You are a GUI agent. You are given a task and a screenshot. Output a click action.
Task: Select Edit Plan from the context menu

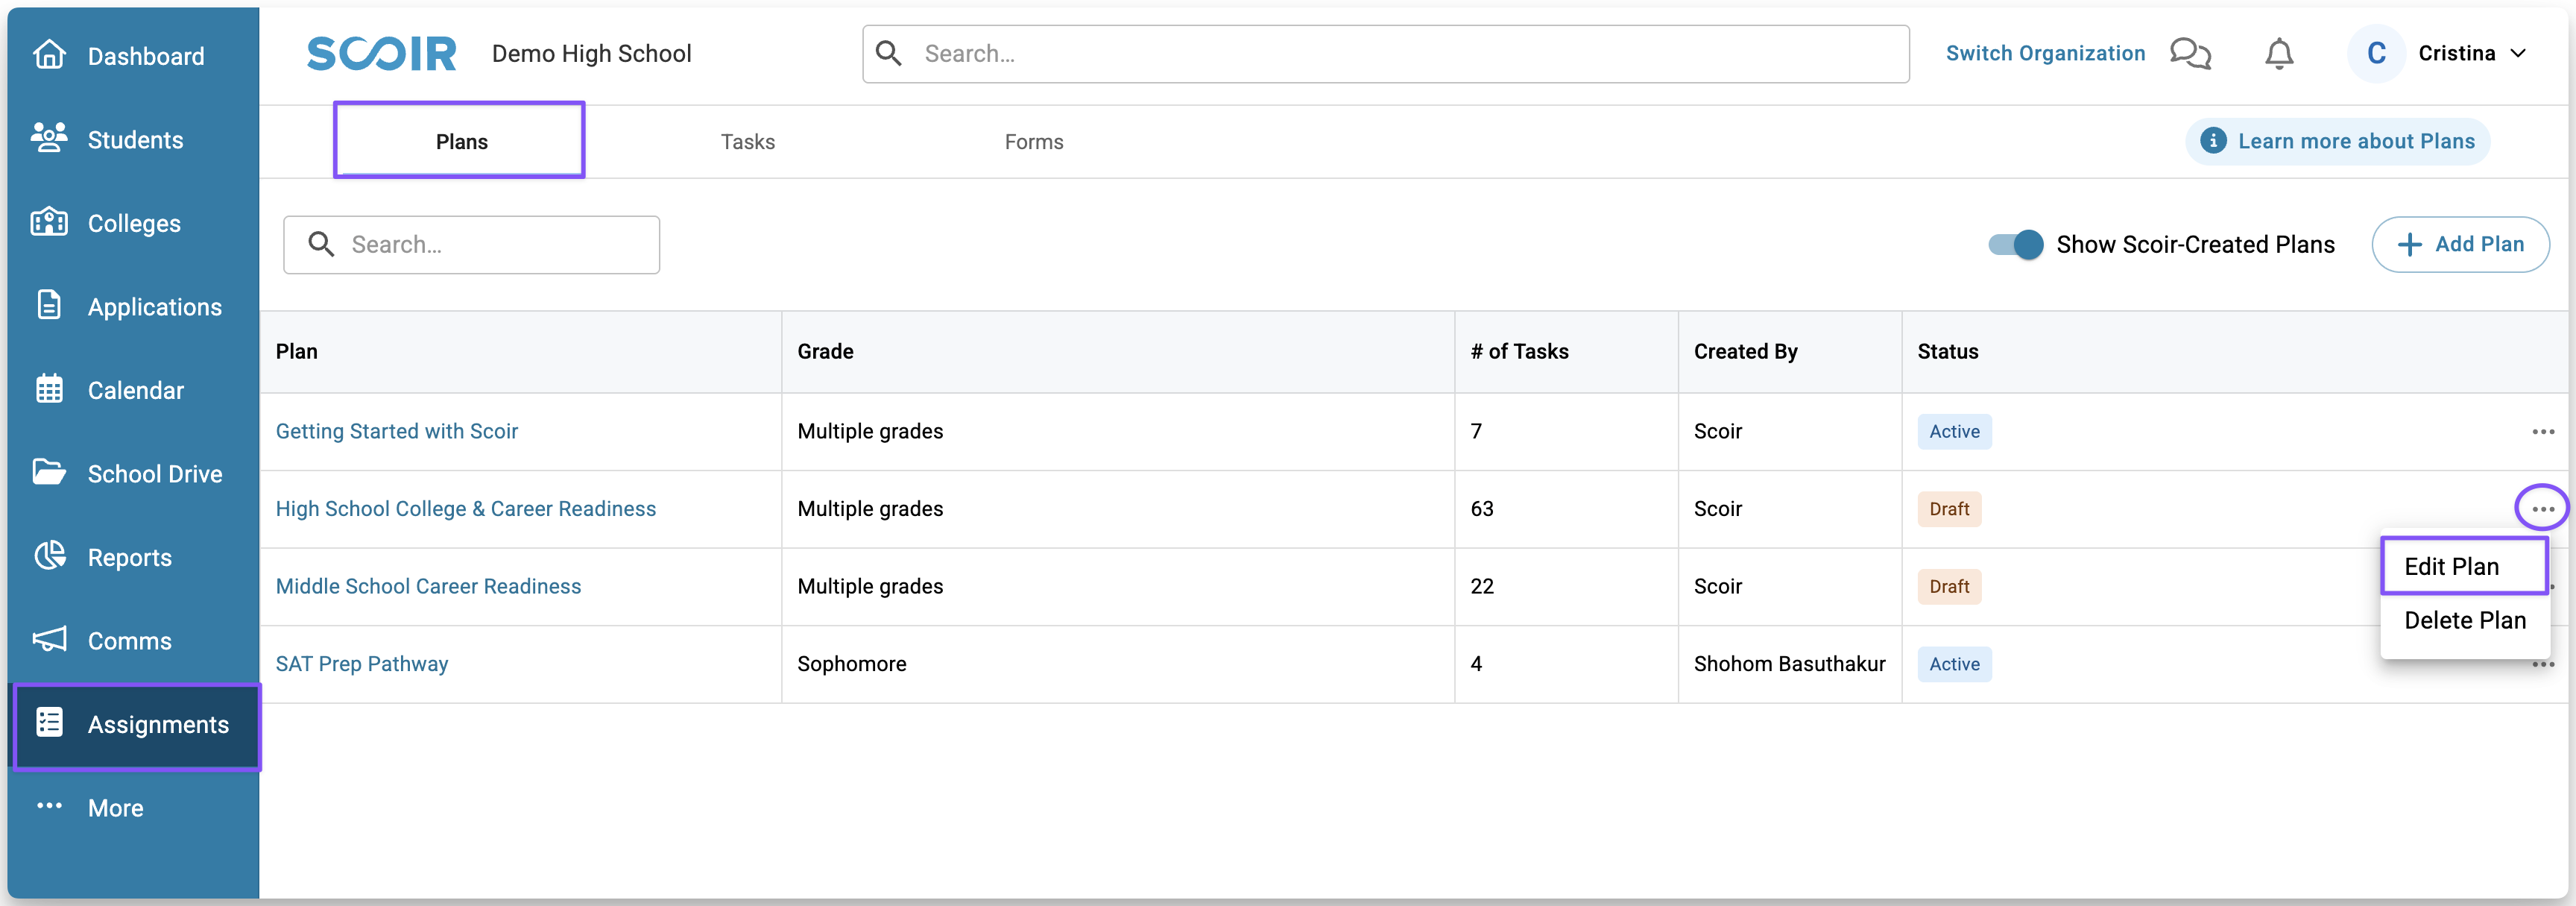pos(2451,567)
